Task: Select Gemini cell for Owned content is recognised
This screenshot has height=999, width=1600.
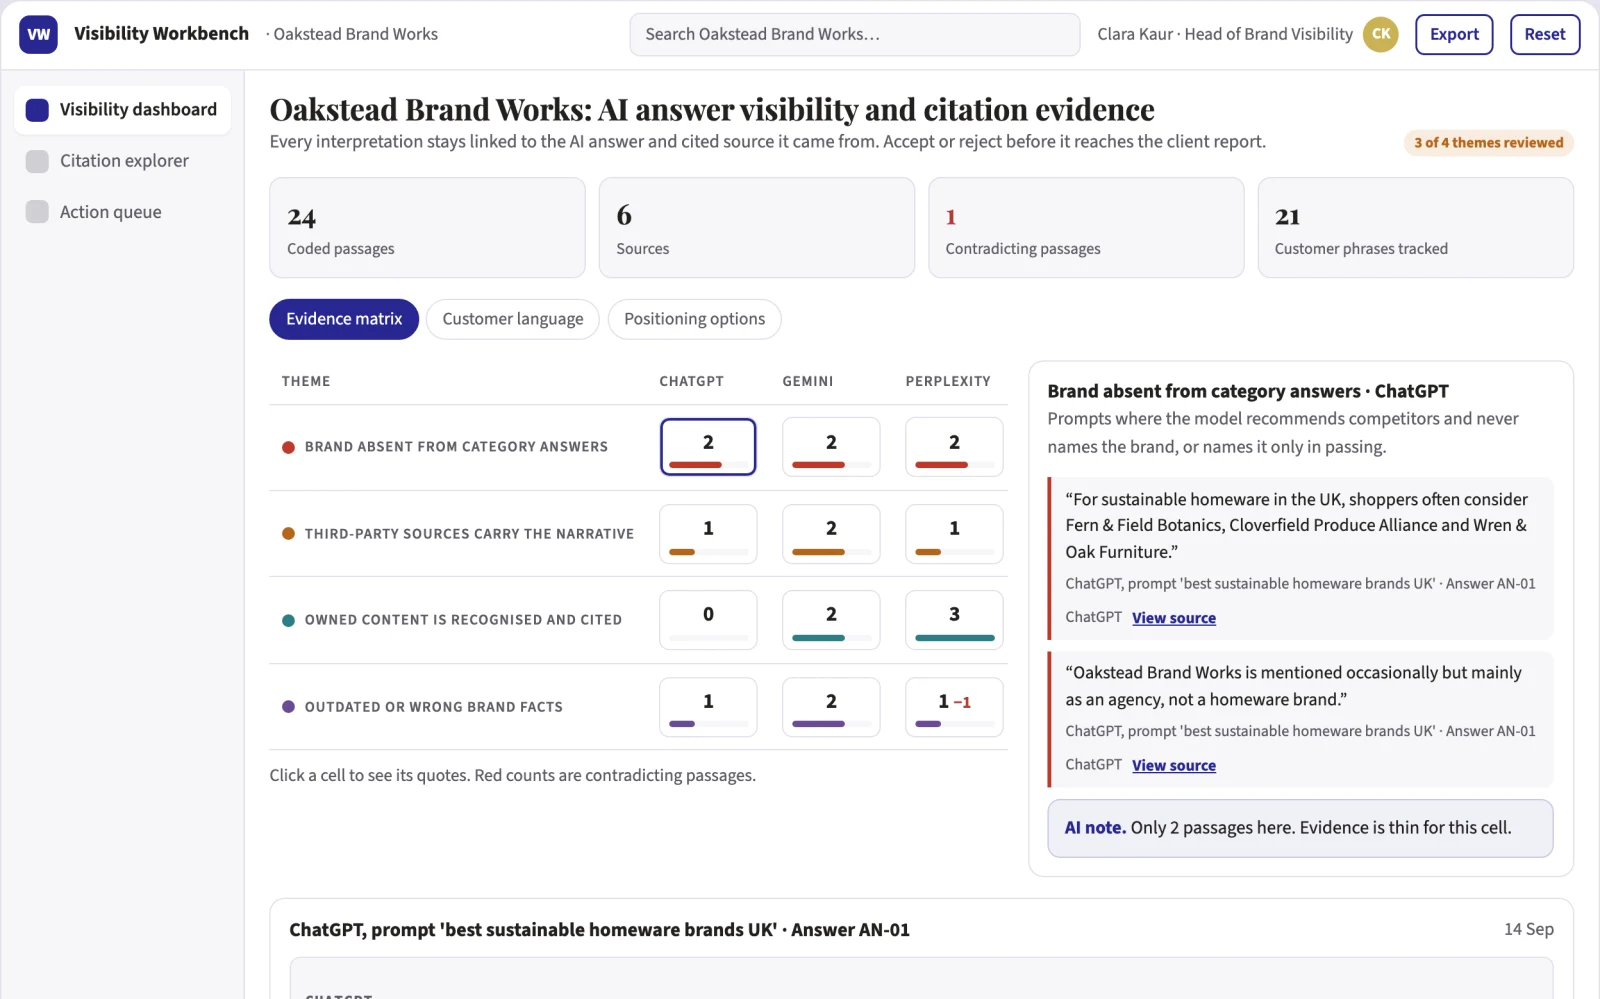Action: (831, 620)
